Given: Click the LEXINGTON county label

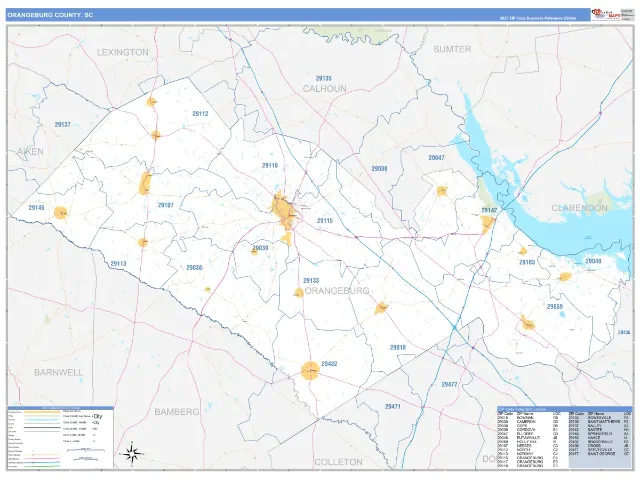Looking at the screenshot, I should tap(122, 52).
